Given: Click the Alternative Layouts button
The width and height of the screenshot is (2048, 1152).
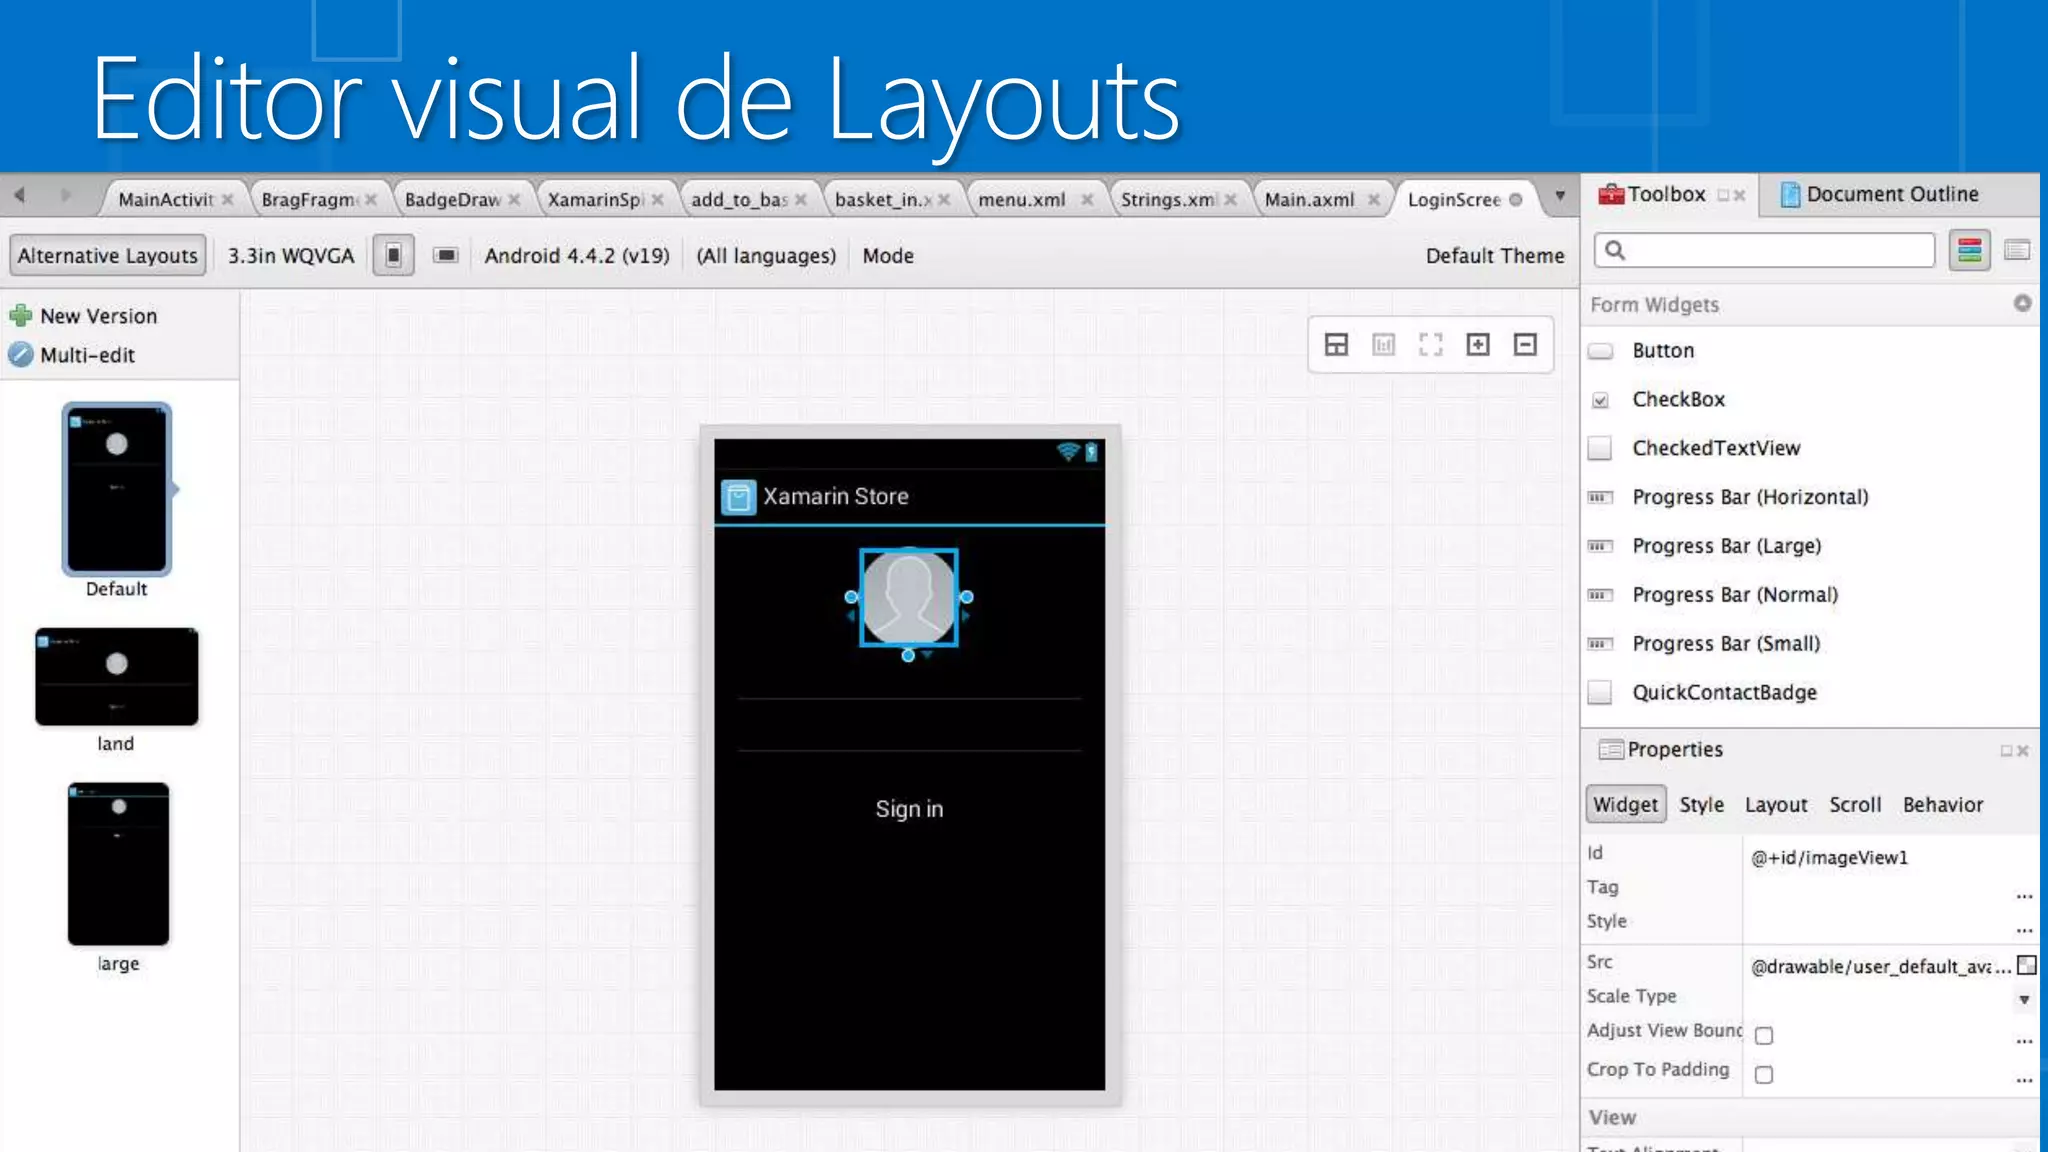Looking at the screenshot, I should (x=108, y=256).
